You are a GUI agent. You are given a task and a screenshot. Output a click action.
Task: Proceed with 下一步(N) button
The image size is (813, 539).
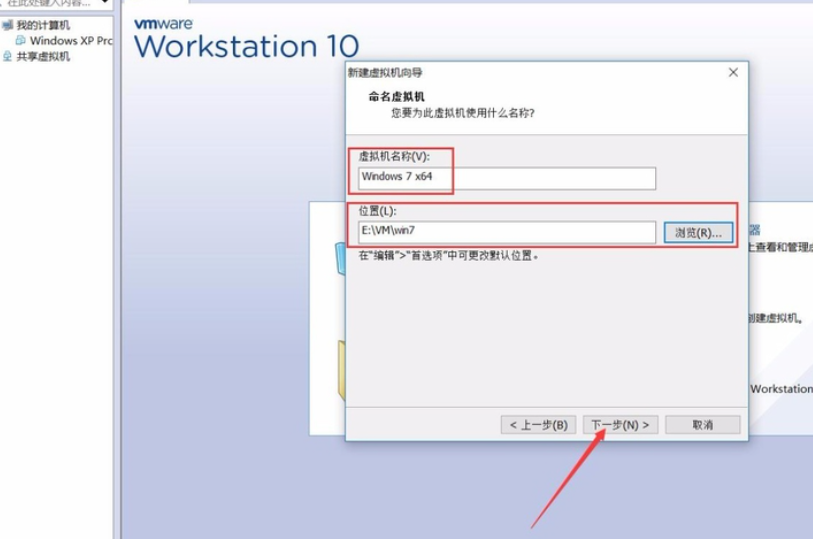point(620,425)
